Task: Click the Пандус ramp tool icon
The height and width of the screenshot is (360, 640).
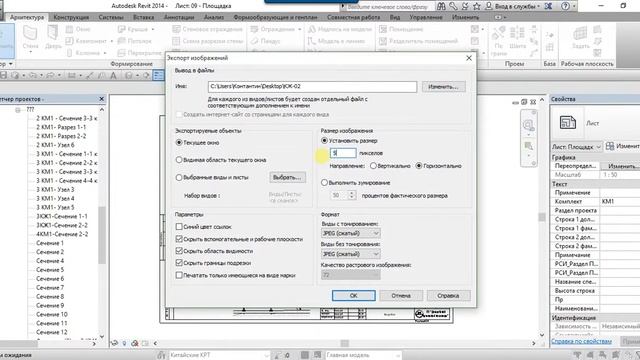Action: [255, 41]
